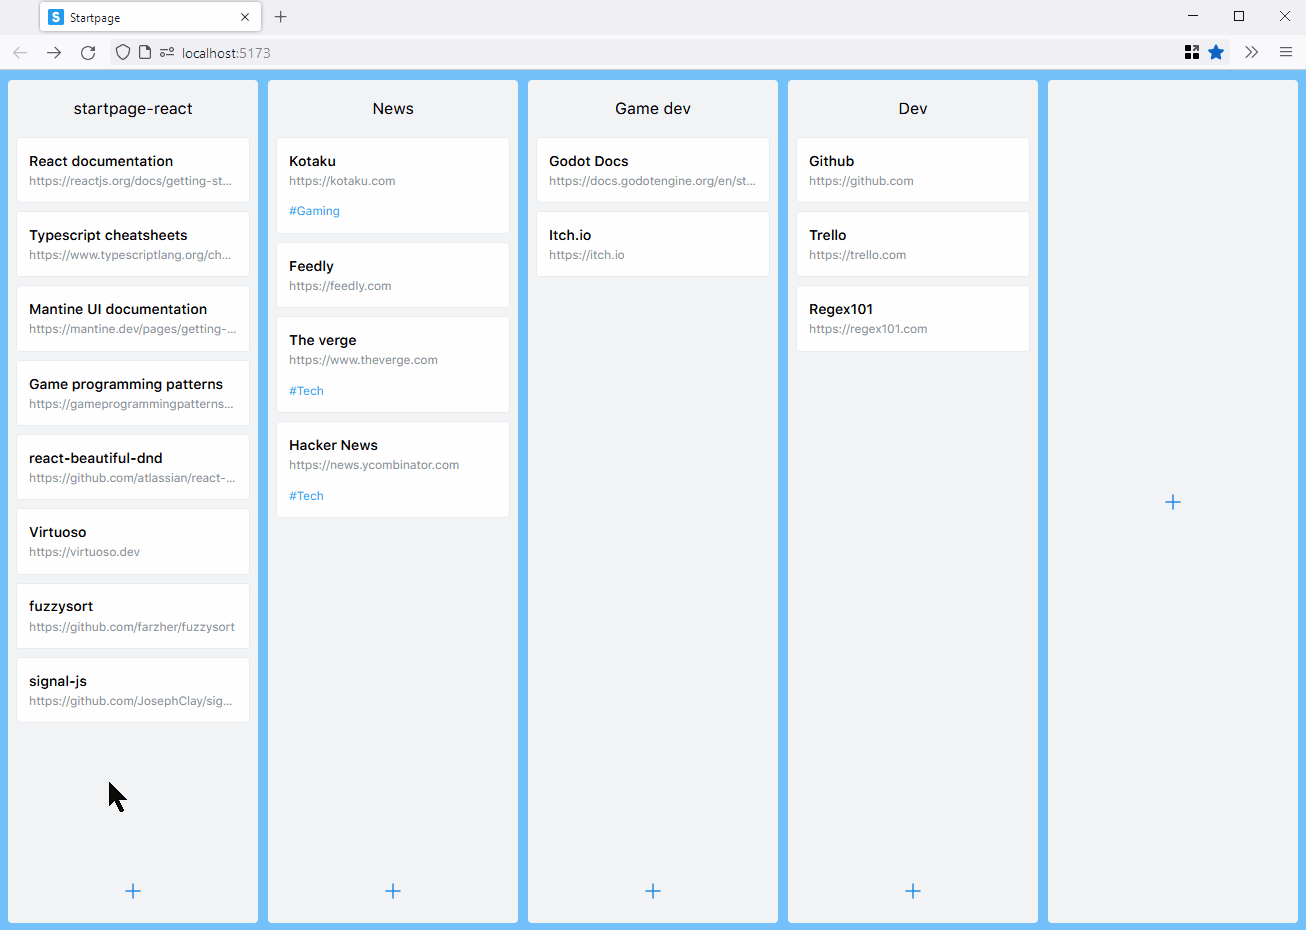The height and width of the screenshot is (930, 1306).
Task: Click the https://github.com URL under Github
Action: click(861, 181)
